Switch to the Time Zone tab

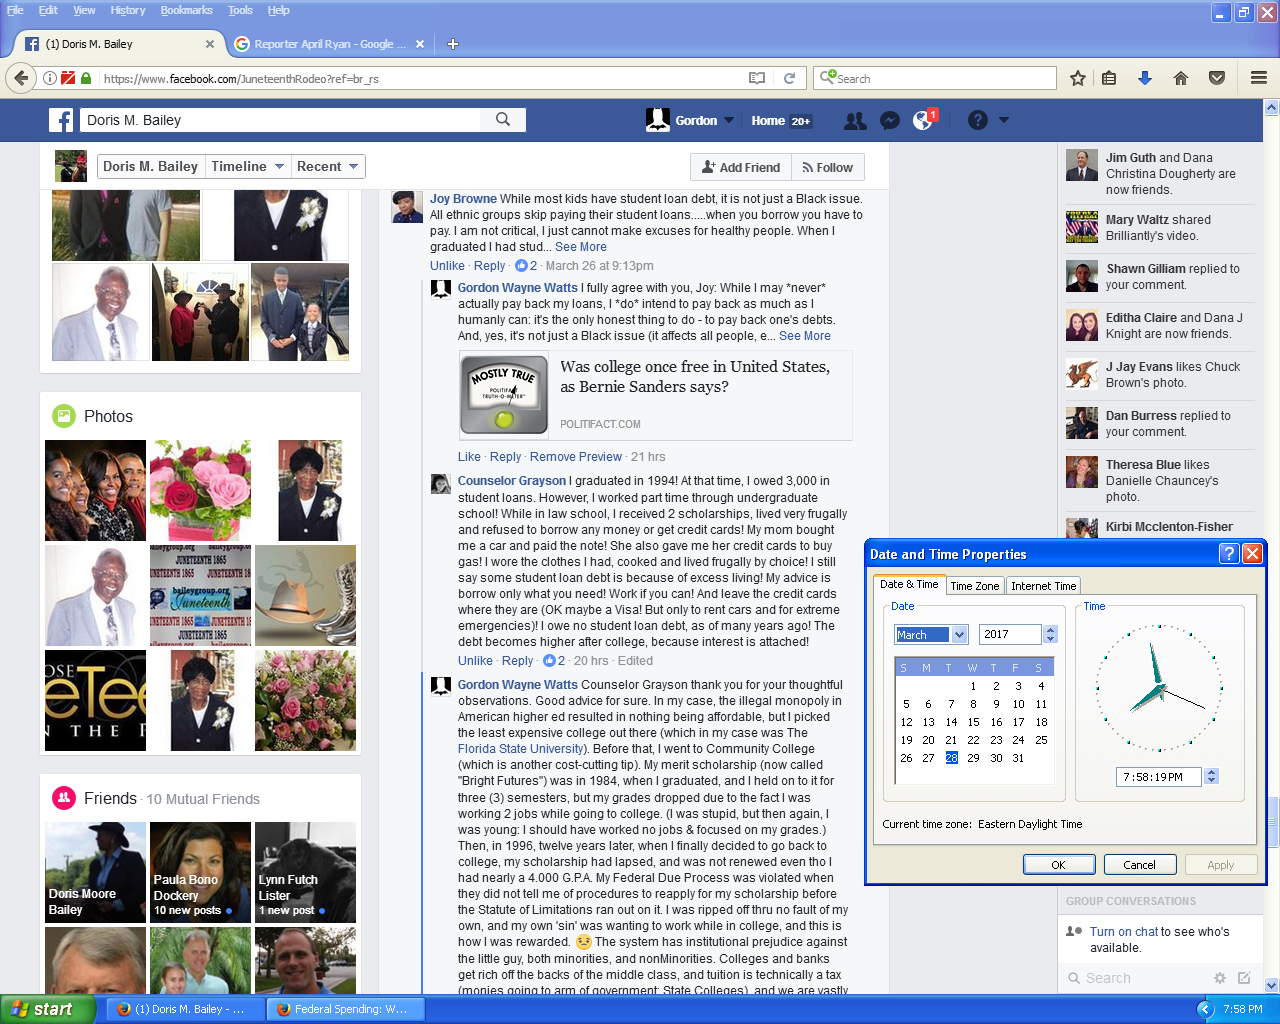(974, 586)
